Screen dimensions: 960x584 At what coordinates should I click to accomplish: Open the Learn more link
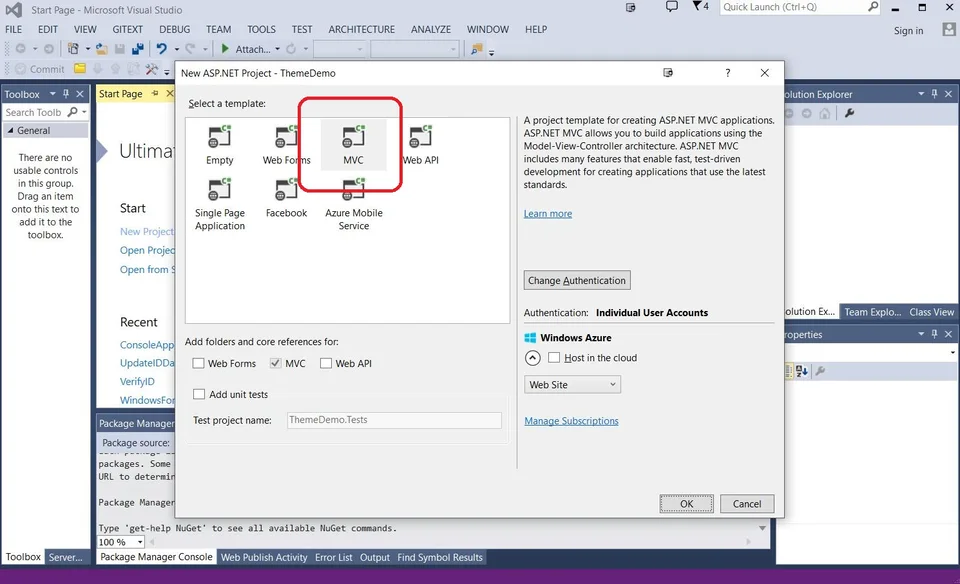tap(548, 214)
